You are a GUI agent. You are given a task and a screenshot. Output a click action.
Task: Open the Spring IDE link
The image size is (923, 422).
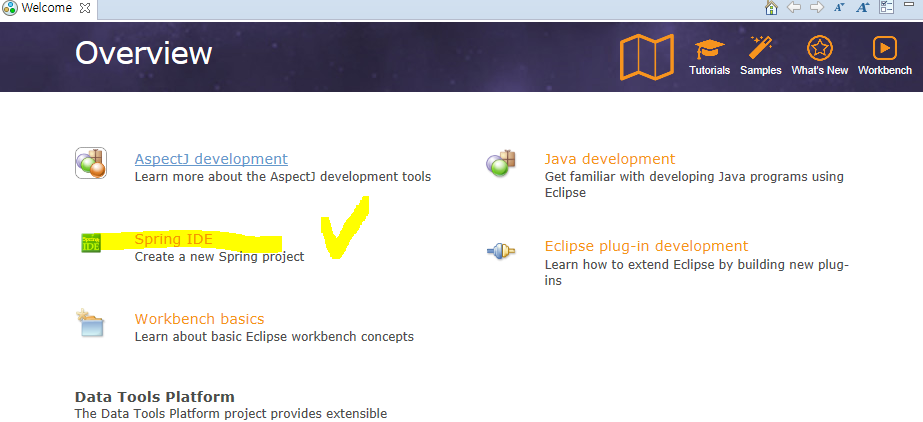pos(173,240)
